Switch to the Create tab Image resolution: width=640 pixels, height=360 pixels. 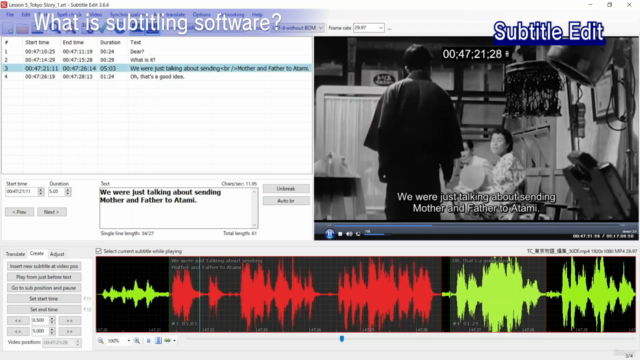37,253
